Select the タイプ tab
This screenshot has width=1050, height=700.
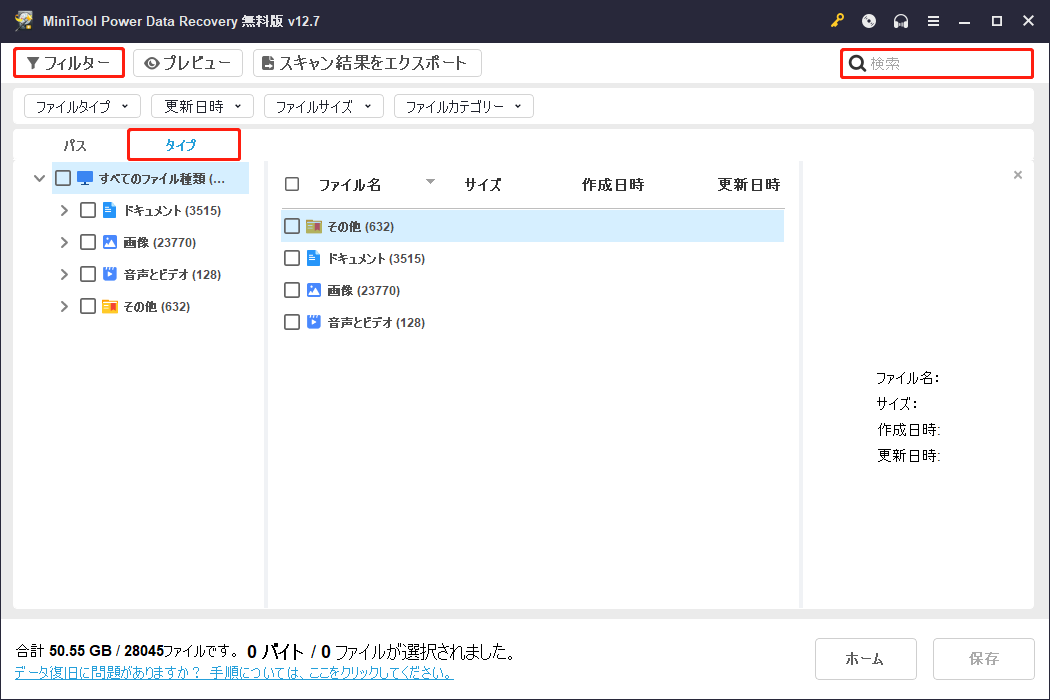(183, 144)
